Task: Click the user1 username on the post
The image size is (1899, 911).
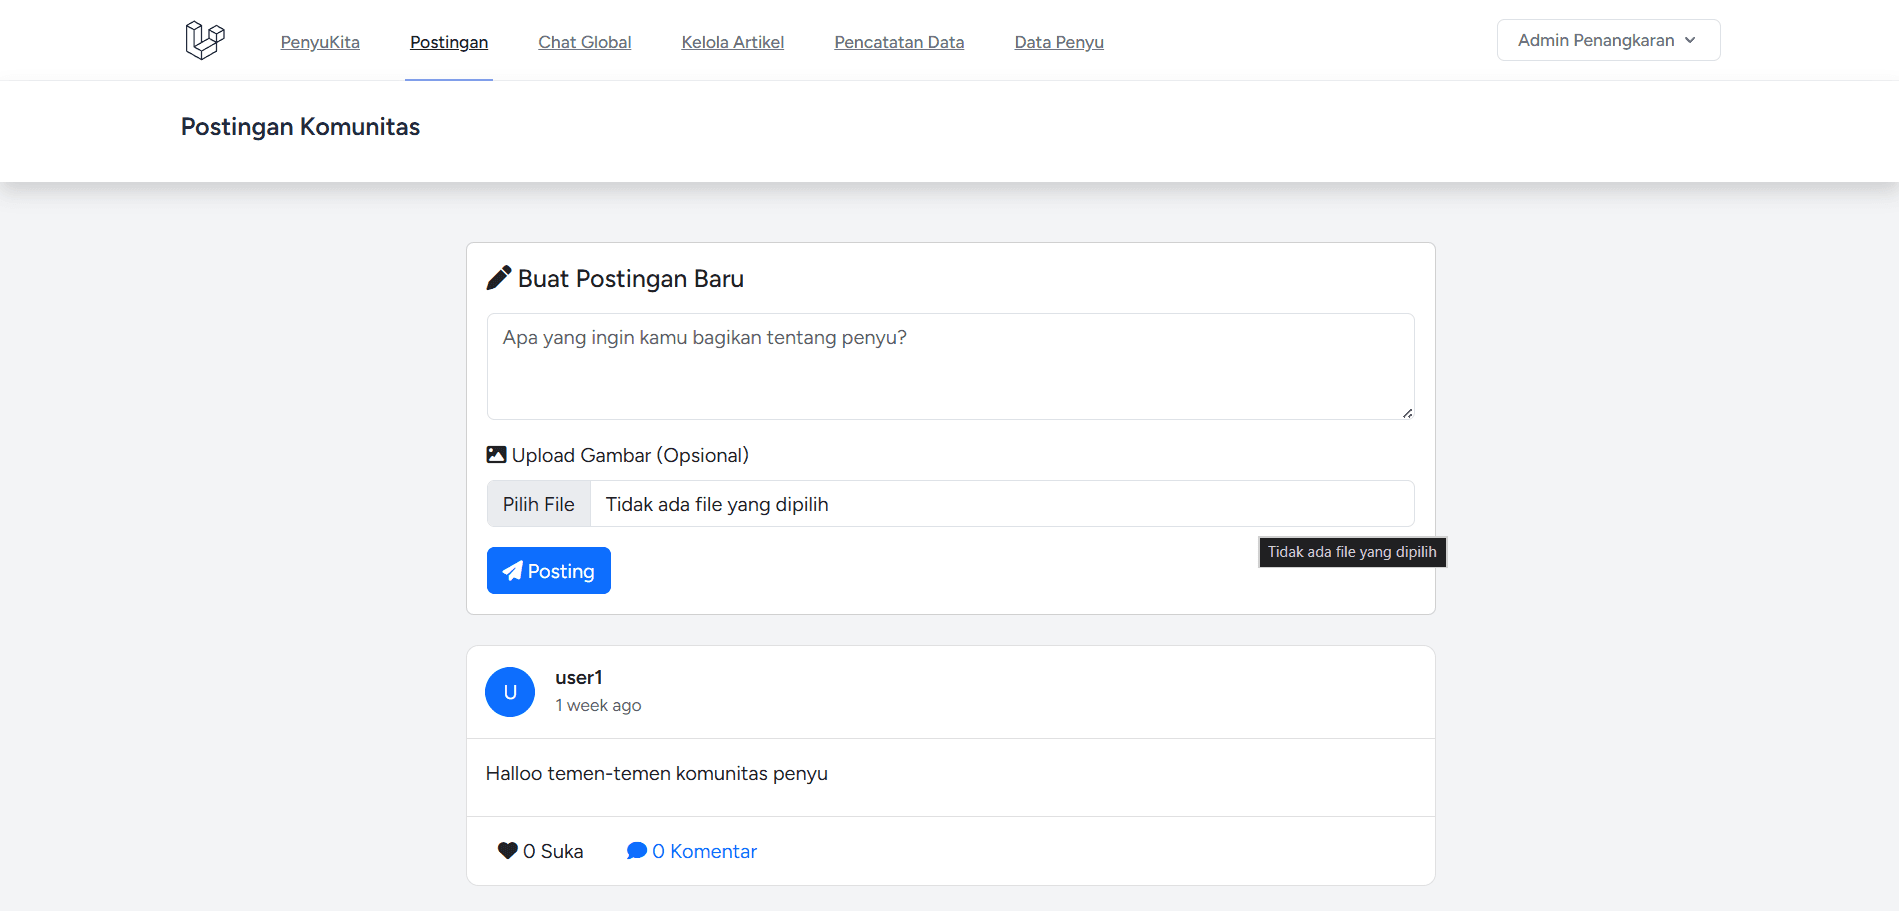Action: click(579, 678)
